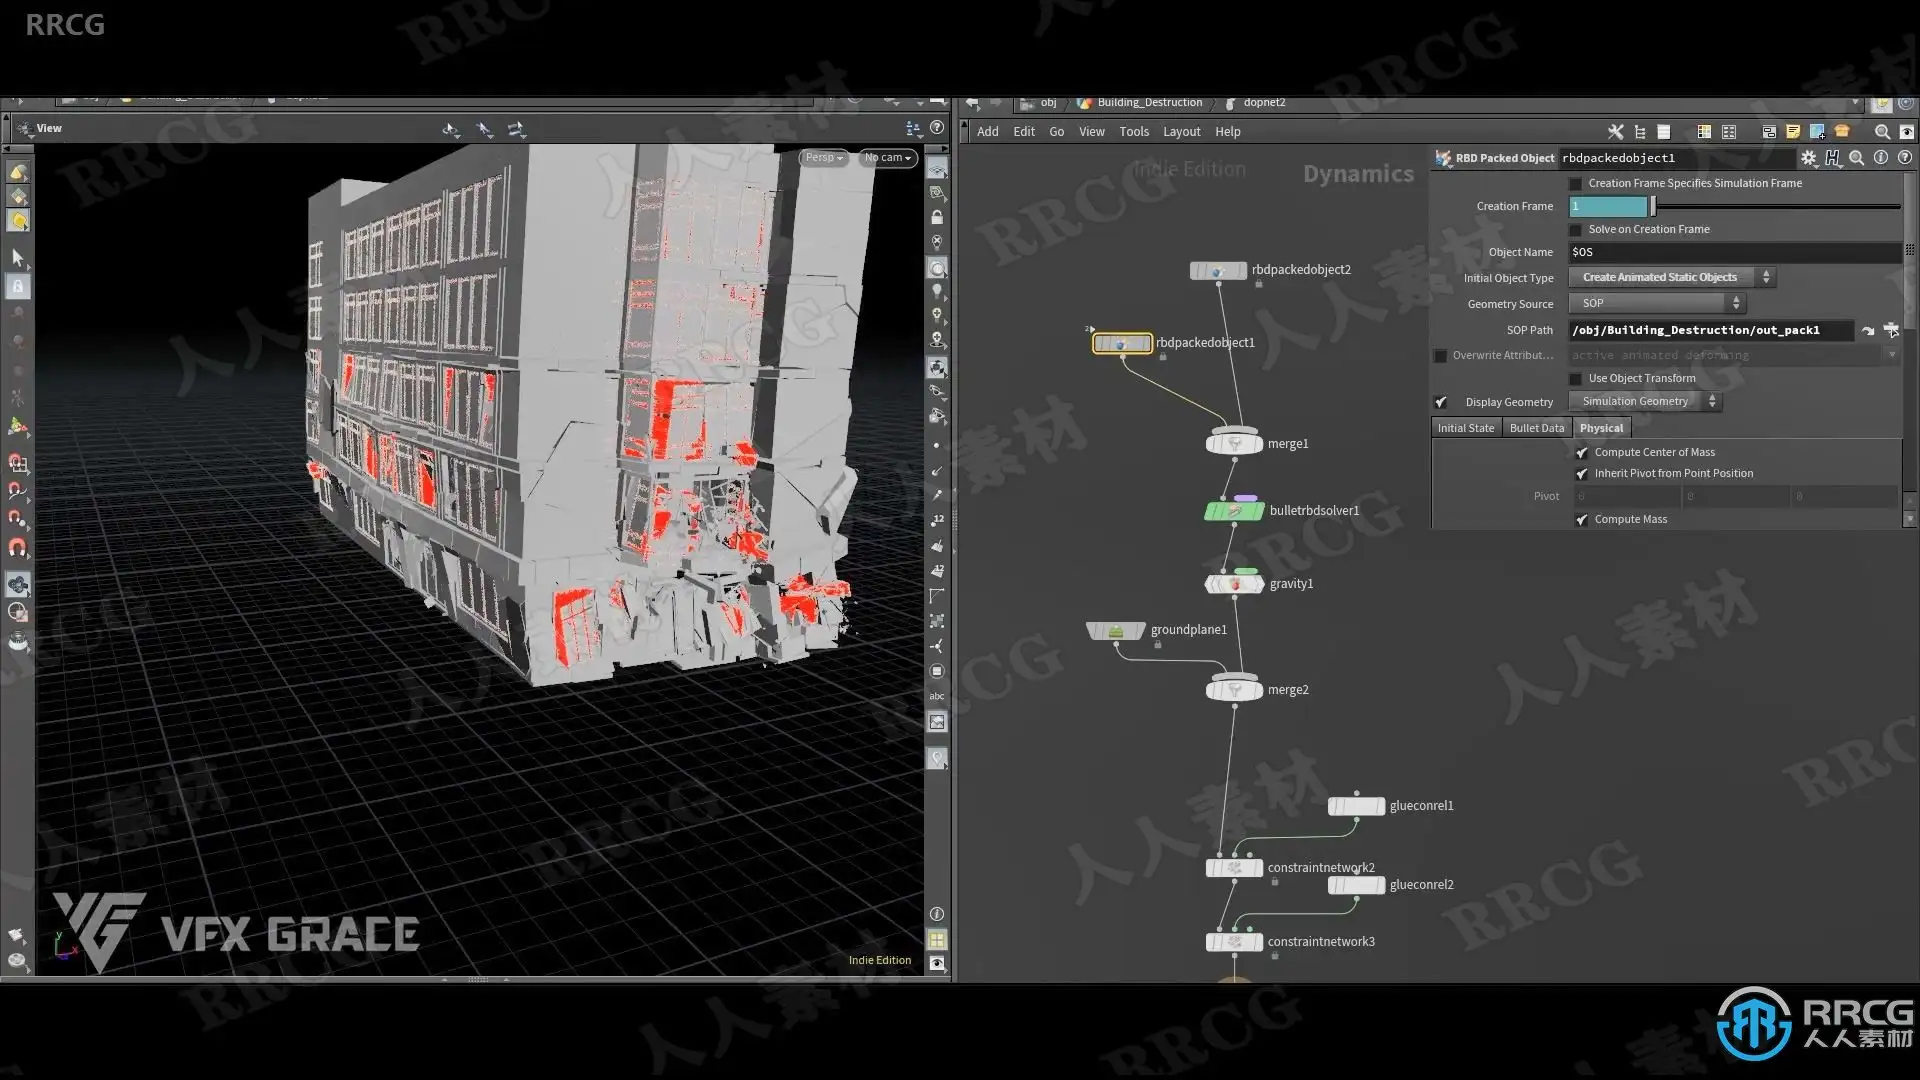Screen dimensions: 1920x1080
Task: Click the node info 'i' icon
Action: (x=1881, y=158)
